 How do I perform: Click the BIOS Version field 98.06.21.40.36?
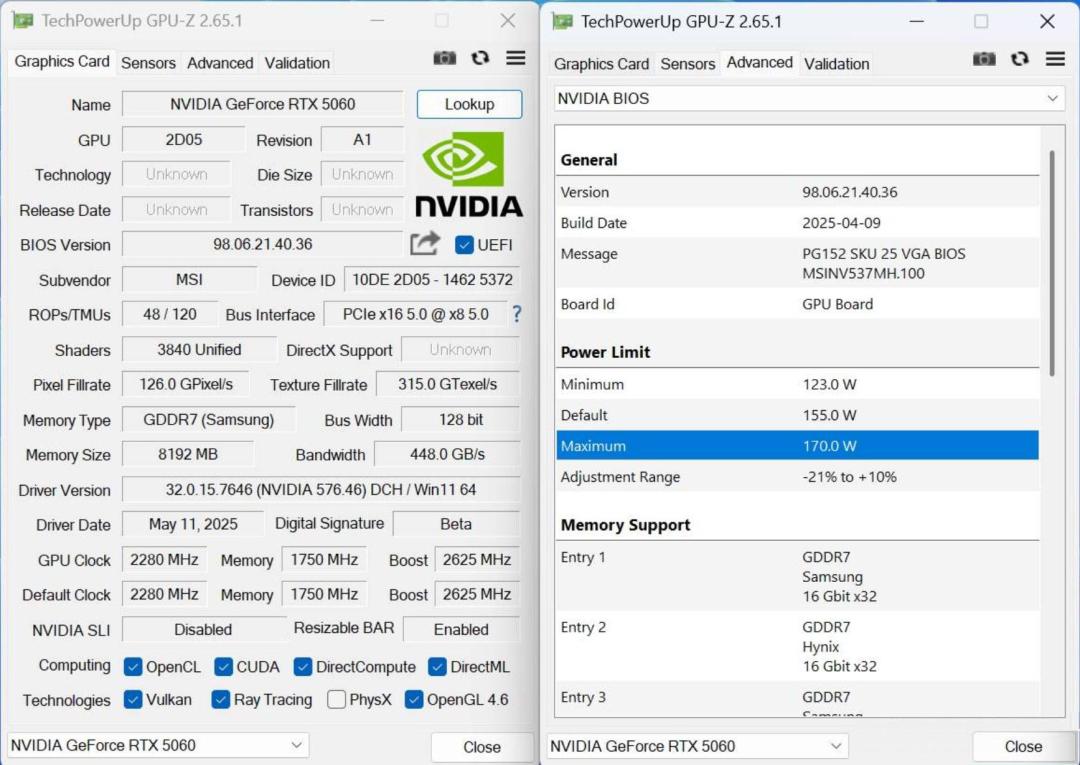tap(262, 244)
